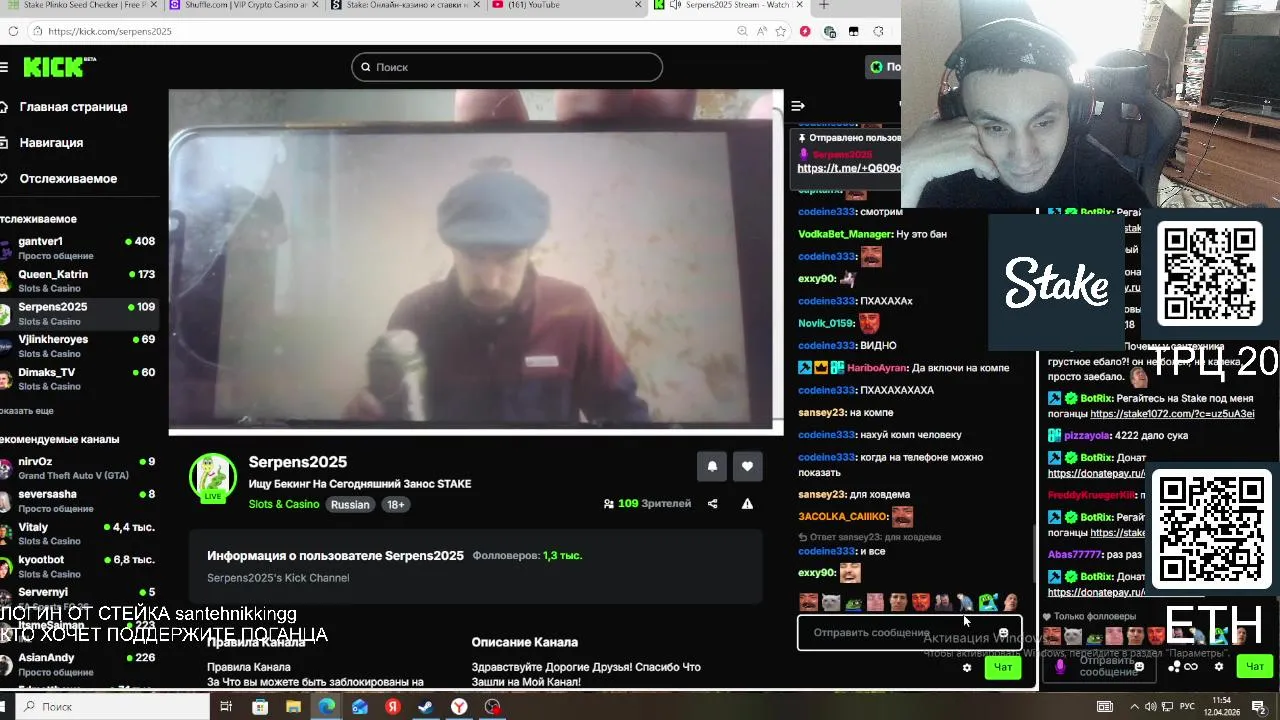Click the Windows taskbar search box
The height and width of the screenshot is (720, 1280).
[113, 706]
